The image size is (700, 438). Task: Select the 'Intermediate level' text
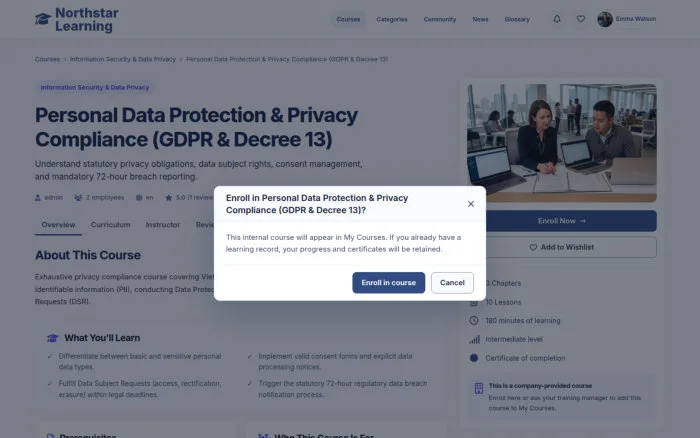click(514, 339)
